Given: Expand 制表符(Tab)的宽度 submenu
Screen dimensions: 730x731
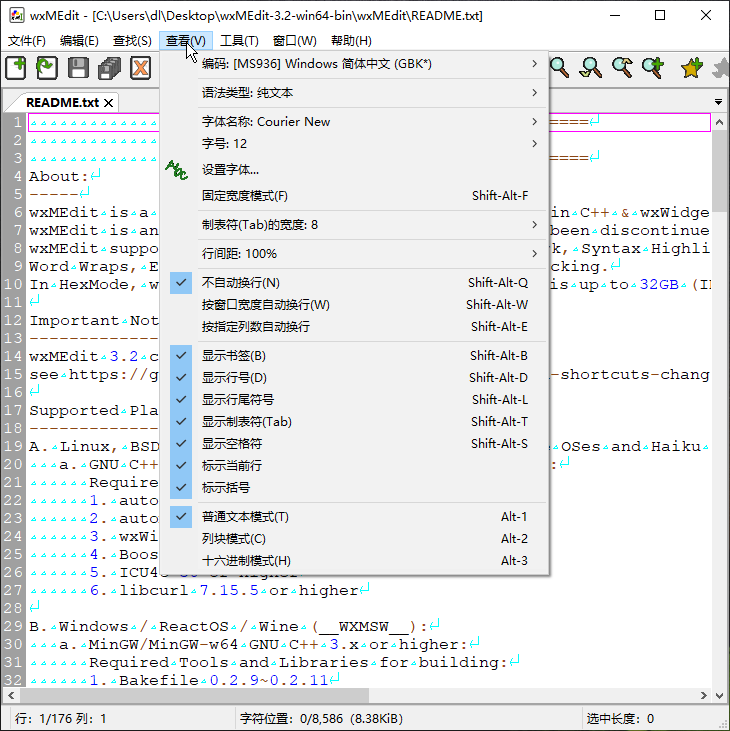Looking at the screenshot, I should tap(353, 225).
